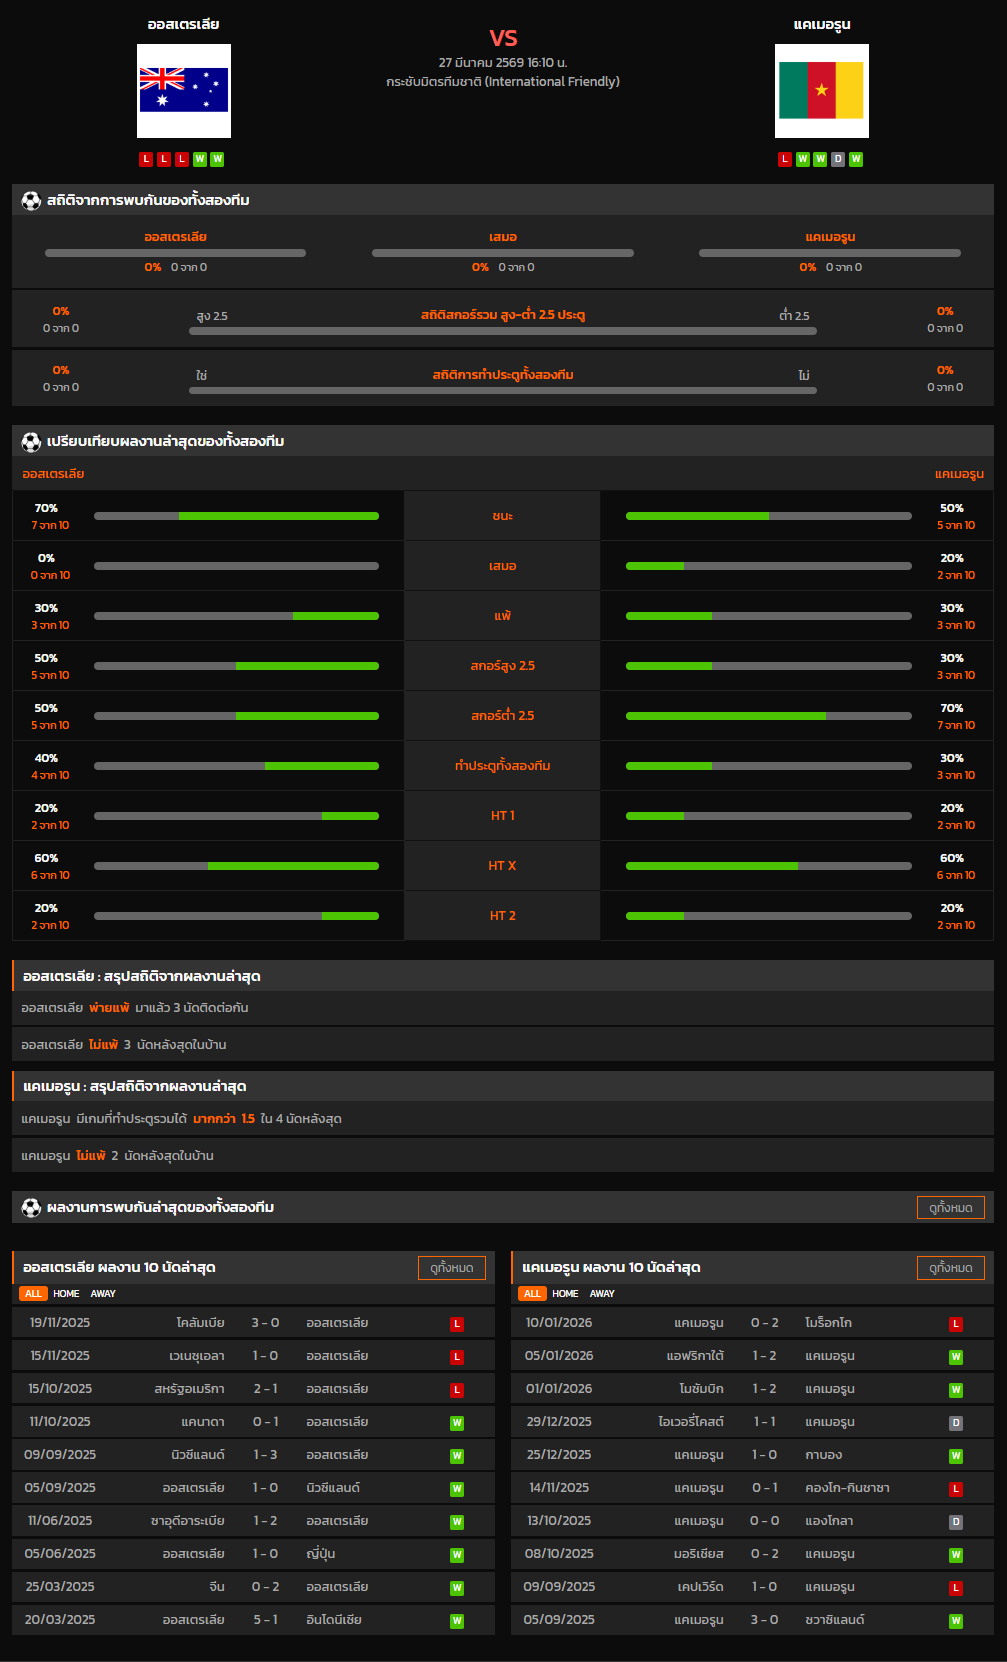Switch to HOME tab in Australia results
This screenshot has width=1007, height=1662.
tap(66, 1294)
